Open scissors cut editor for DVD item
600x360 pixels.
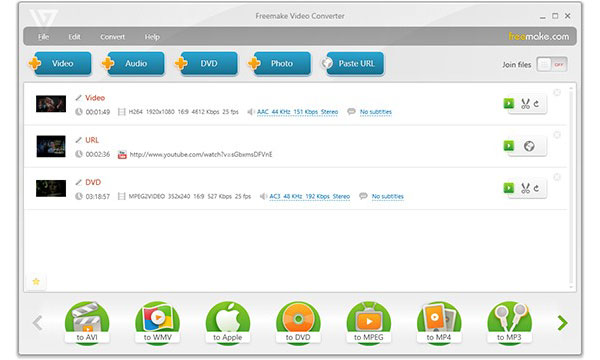525,188
